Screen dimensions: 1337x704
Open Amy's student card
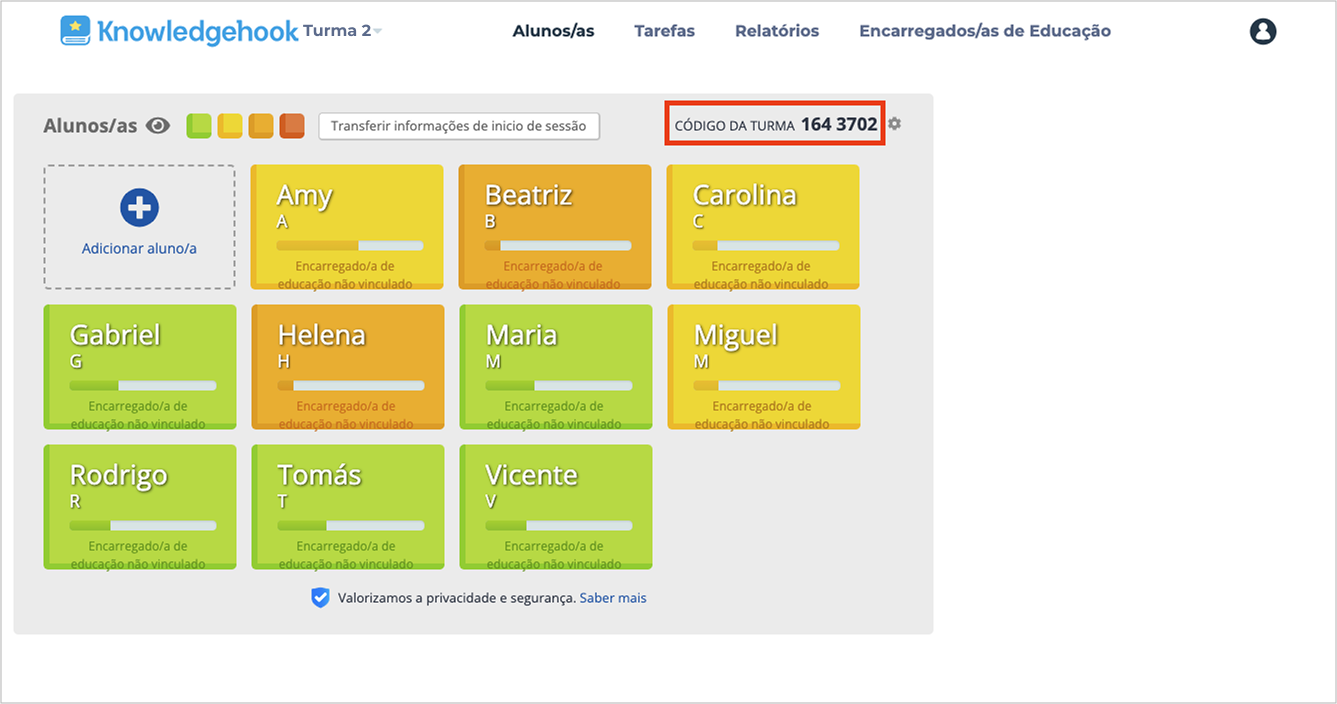pos(347,227)
